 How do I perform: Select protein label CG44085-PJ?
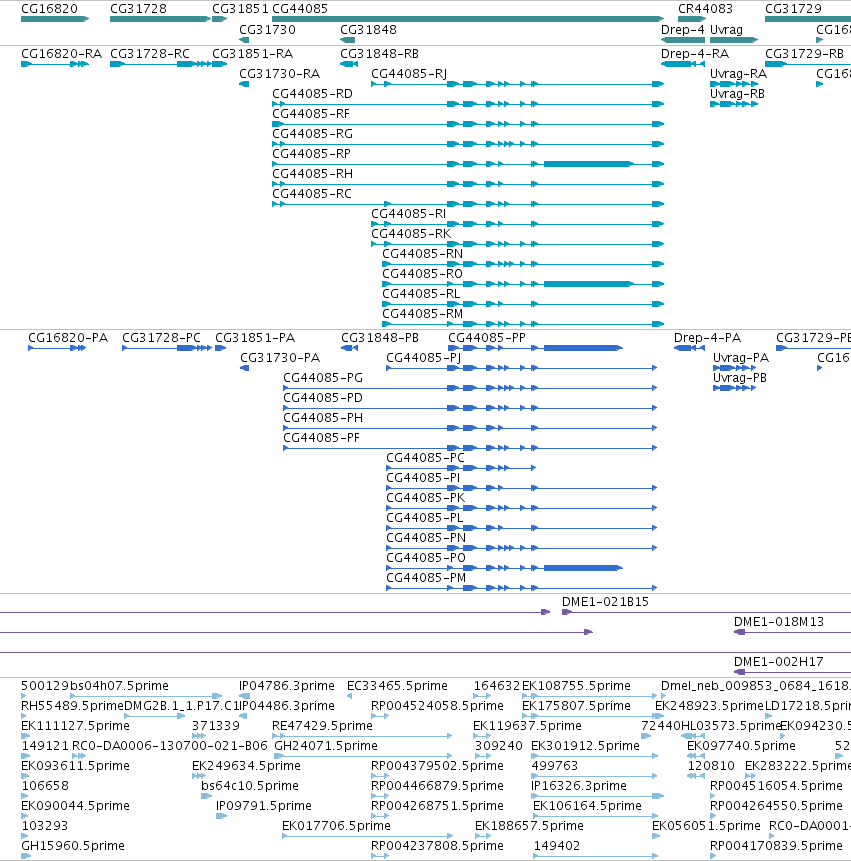tap(423, 358)
